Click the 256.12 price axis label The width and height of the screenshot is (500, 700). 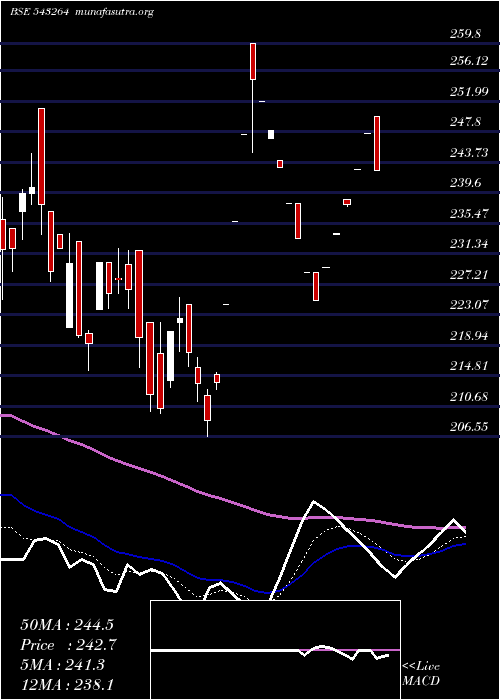(x=469, y=61)
